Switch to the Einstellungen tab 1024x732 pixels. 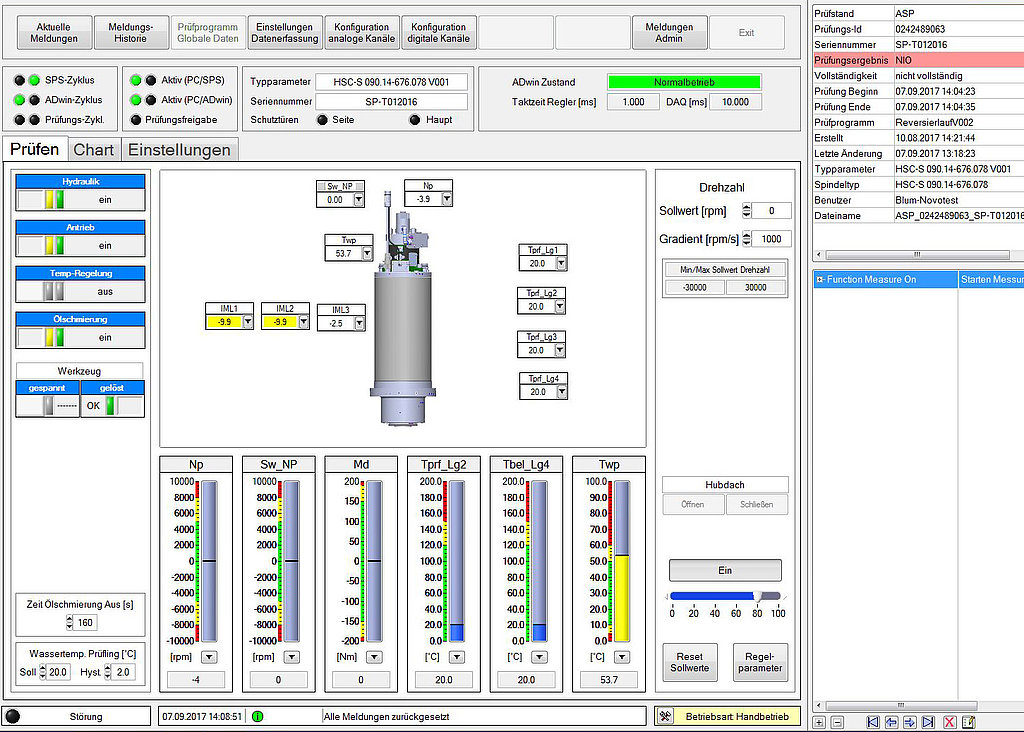click(x=179, y=150)
